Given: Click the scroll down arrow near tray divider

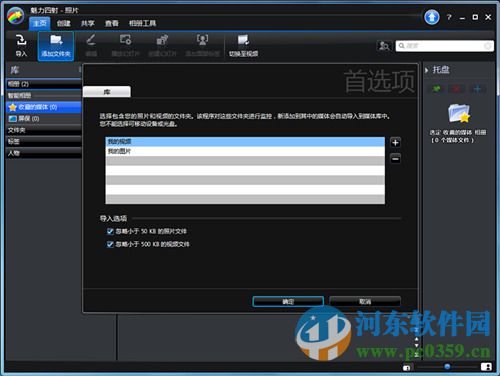Looking at the screenshot, I should pos(416,345).
